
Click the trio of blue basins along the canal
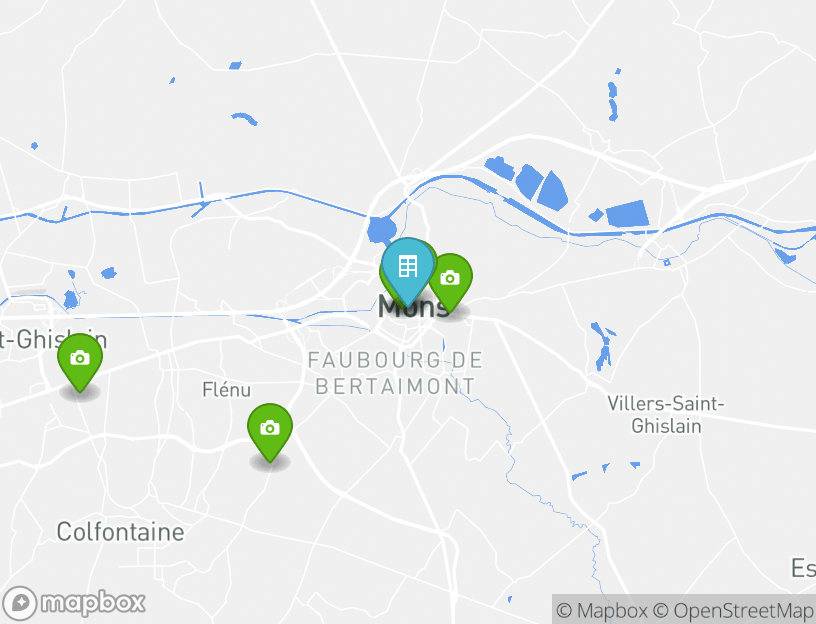point(527,182)
